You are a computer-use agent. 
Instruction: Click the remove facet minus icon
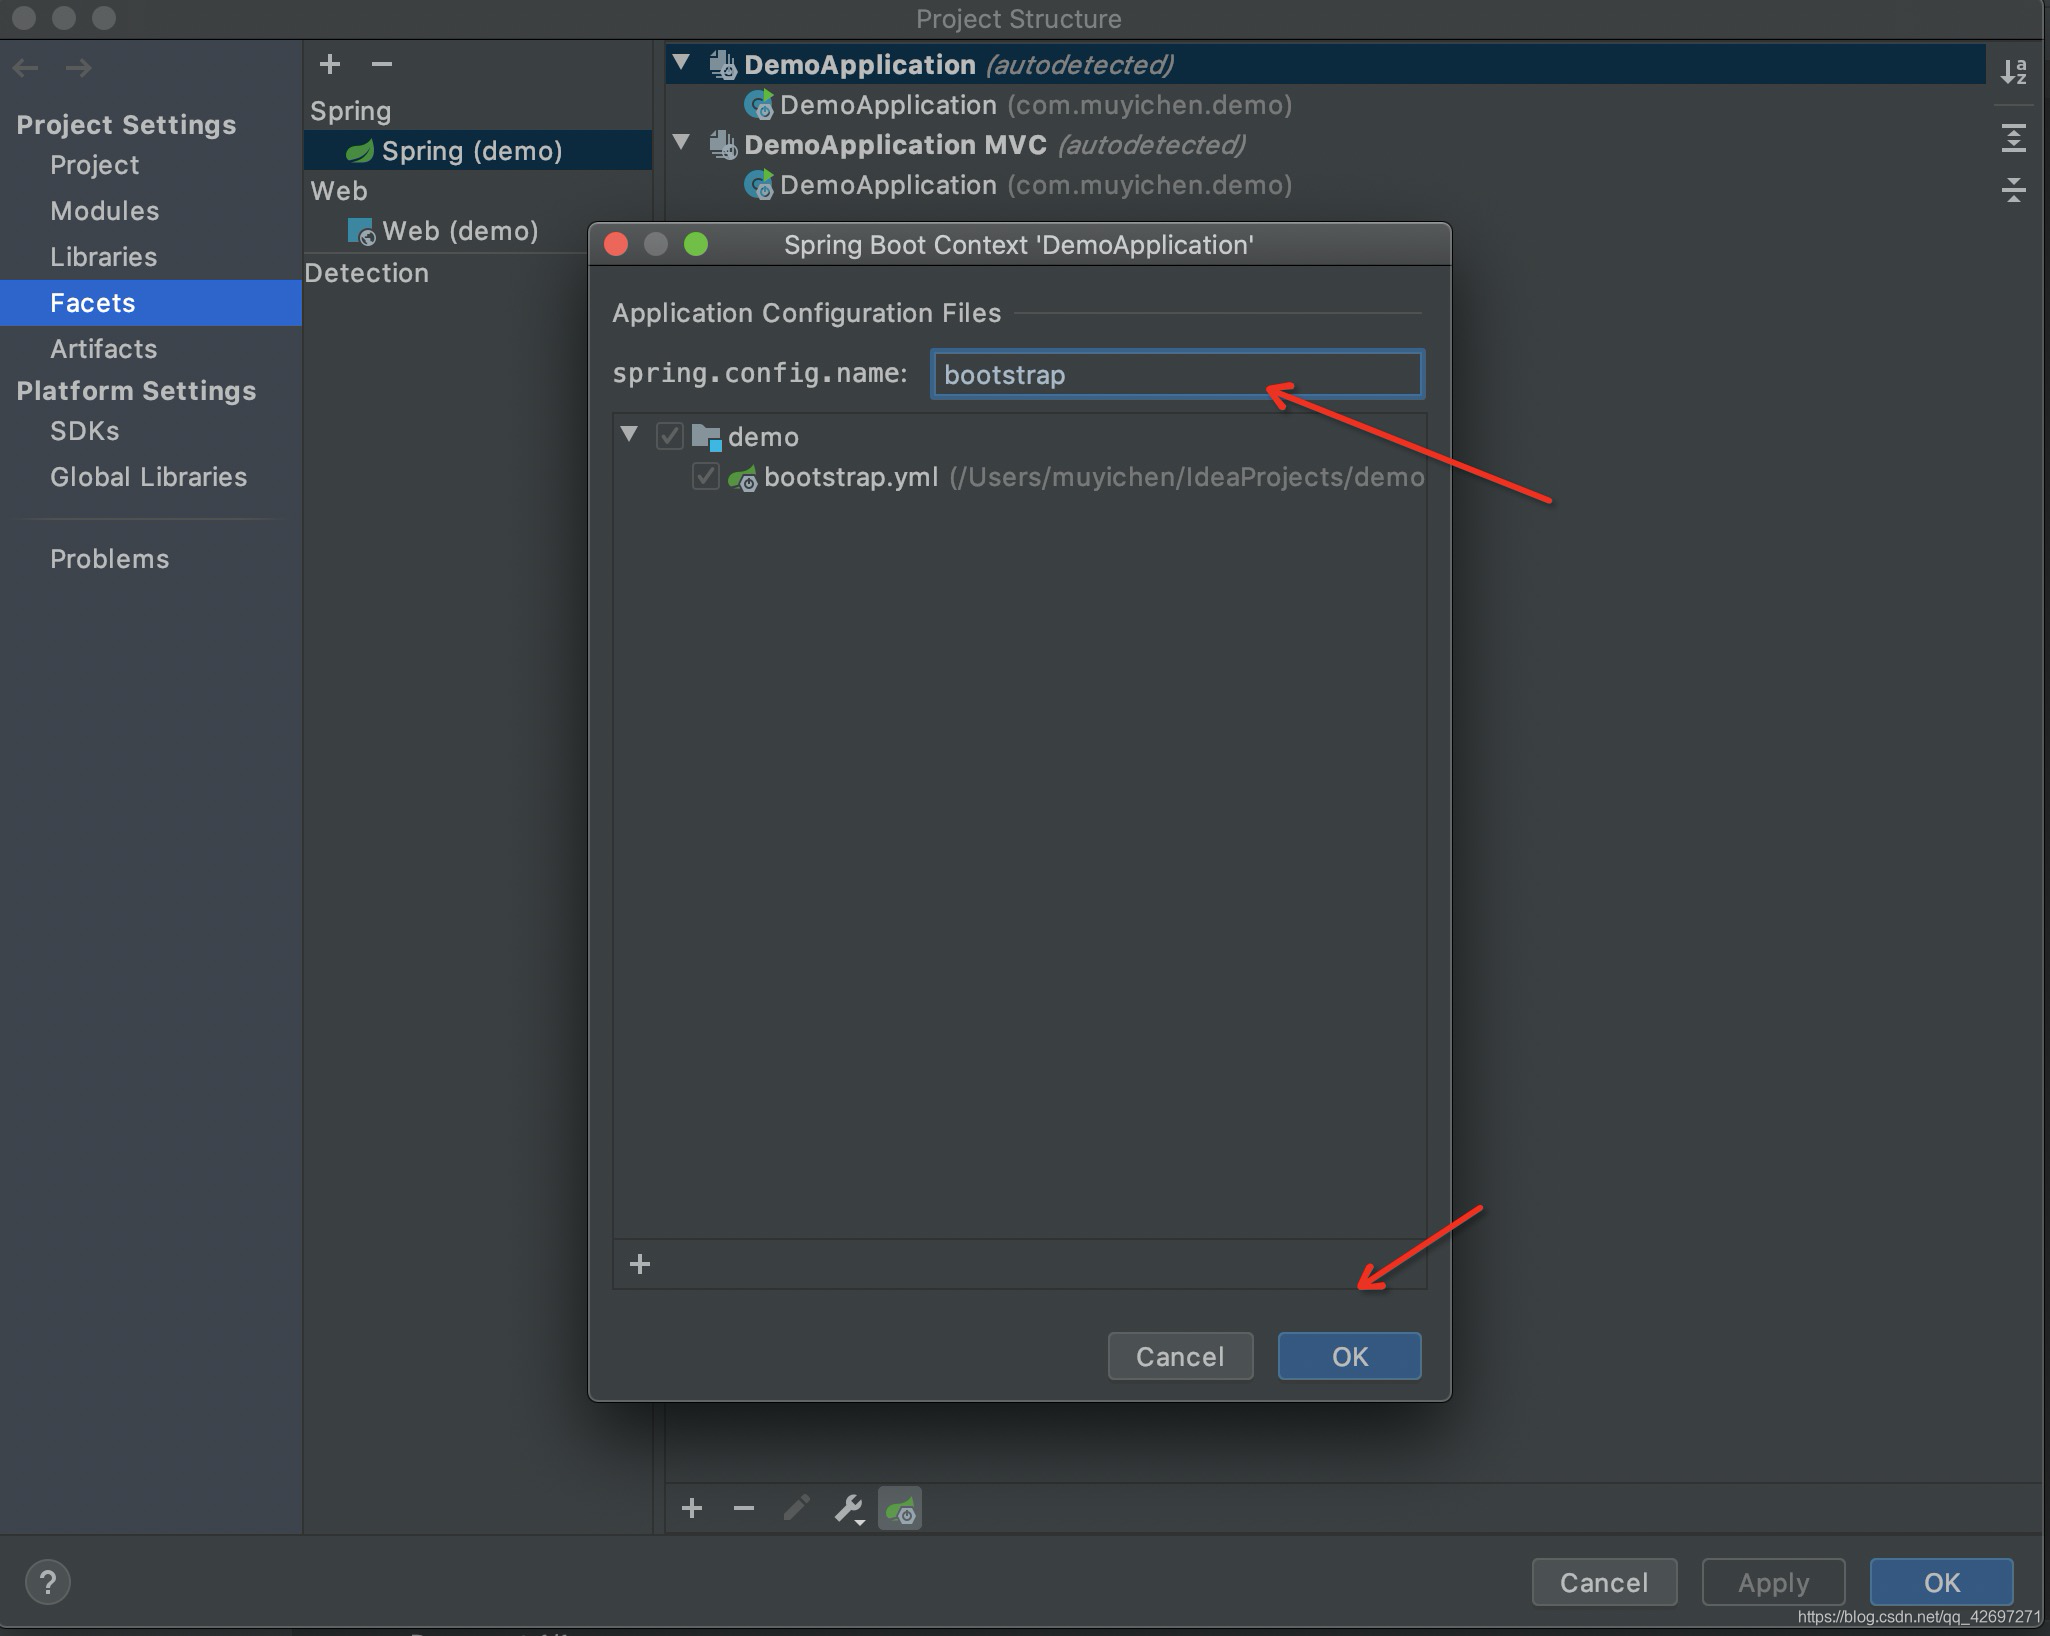[381, 65]
